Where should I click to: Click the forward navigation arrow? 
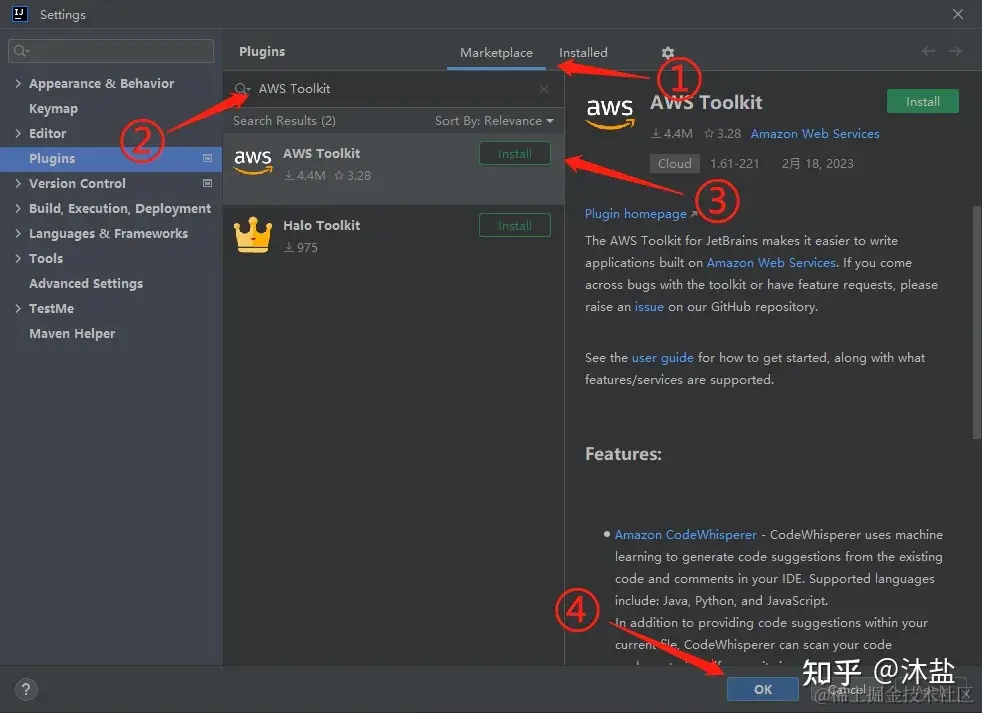(x=955, y=51)
